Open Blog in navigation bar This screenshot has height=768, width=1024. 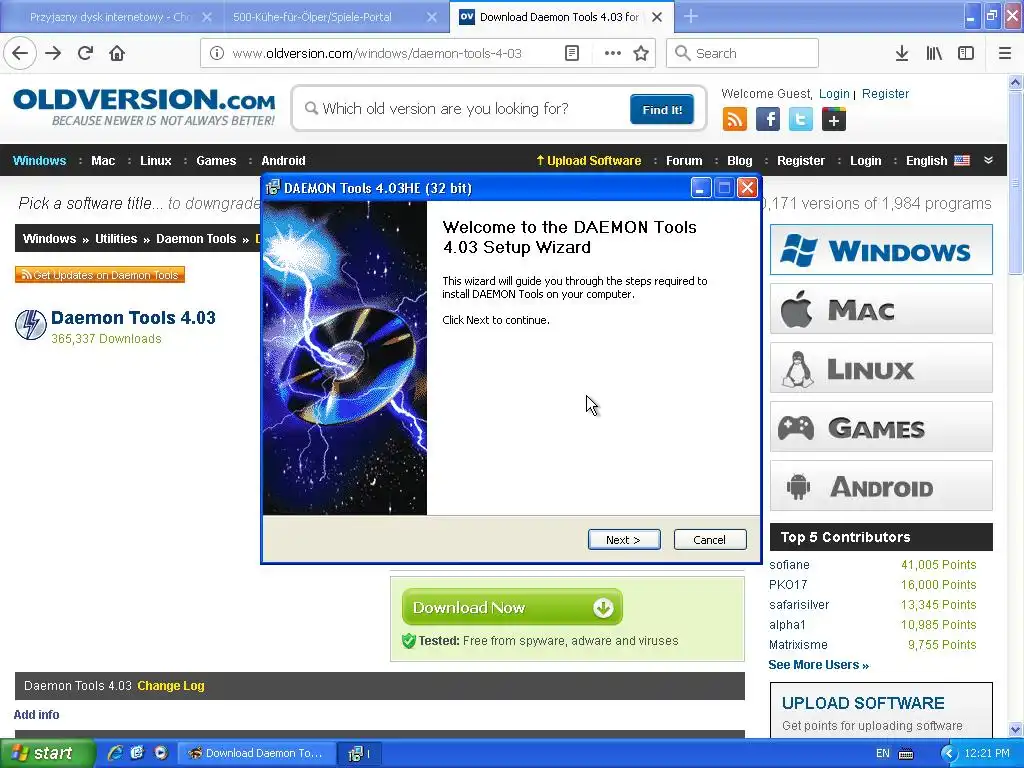[x=740, y=161]
